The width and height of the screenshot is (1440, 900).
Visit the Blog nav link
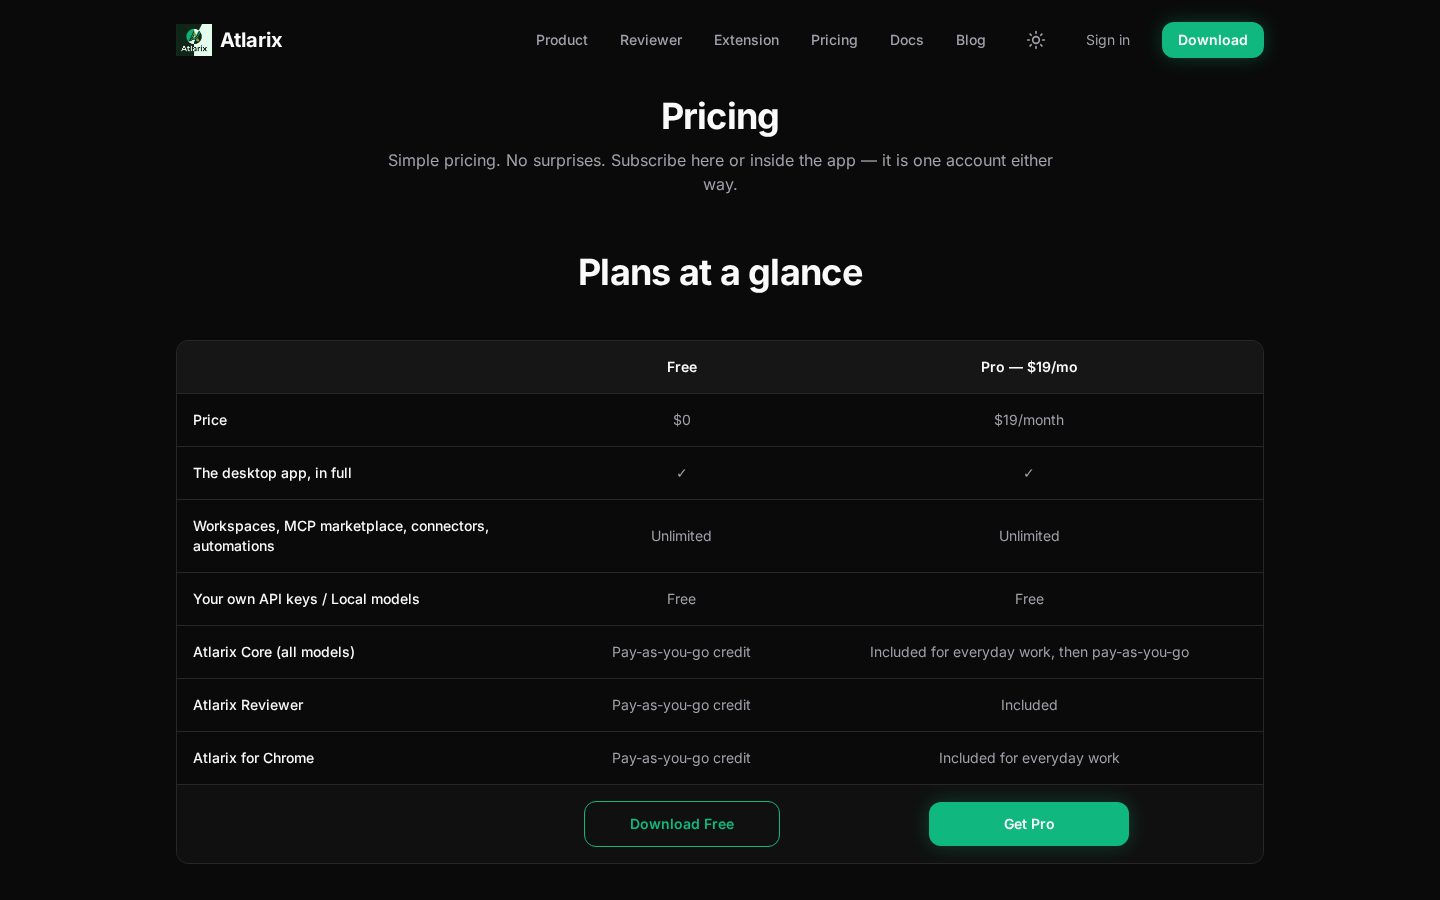pos(971,40)
